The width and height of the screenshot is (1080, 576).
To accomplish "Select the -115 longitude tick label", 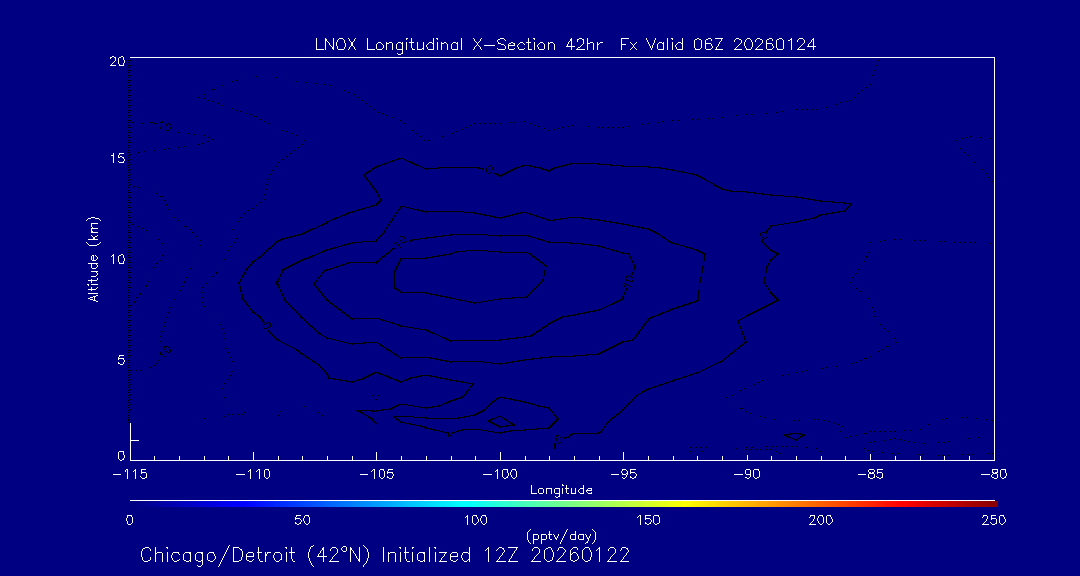I will click(x=130, y=474).
